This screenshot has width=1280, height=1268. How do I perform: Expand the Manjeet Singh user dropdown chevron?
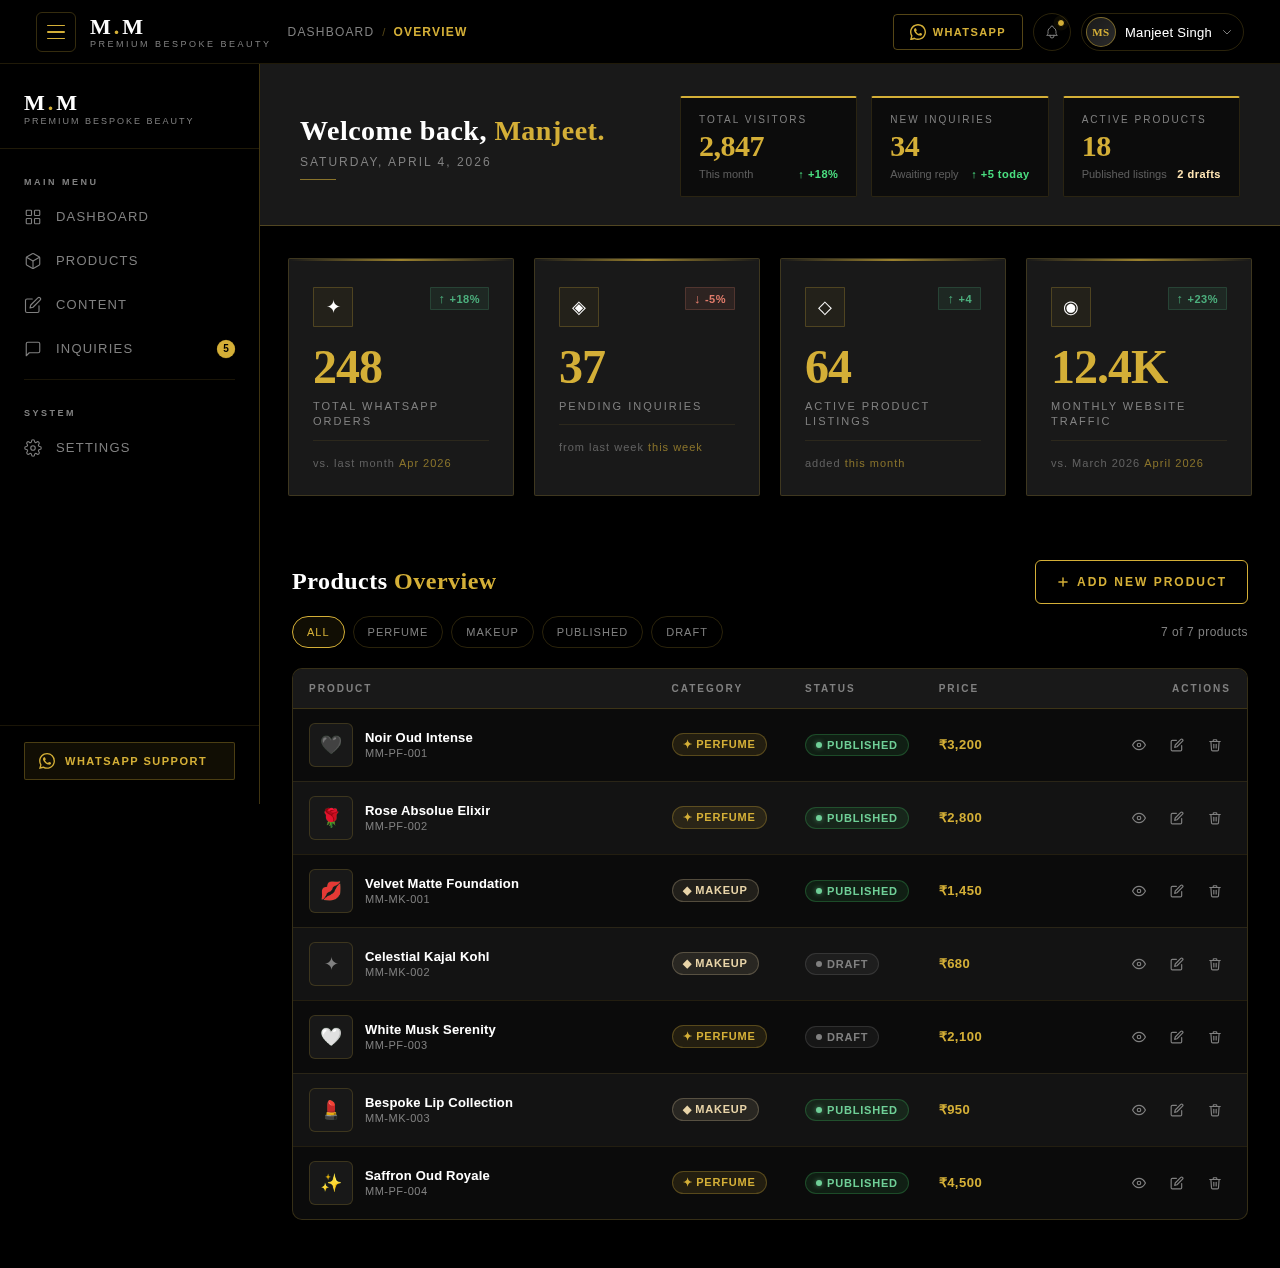(x=1227, y=32)
